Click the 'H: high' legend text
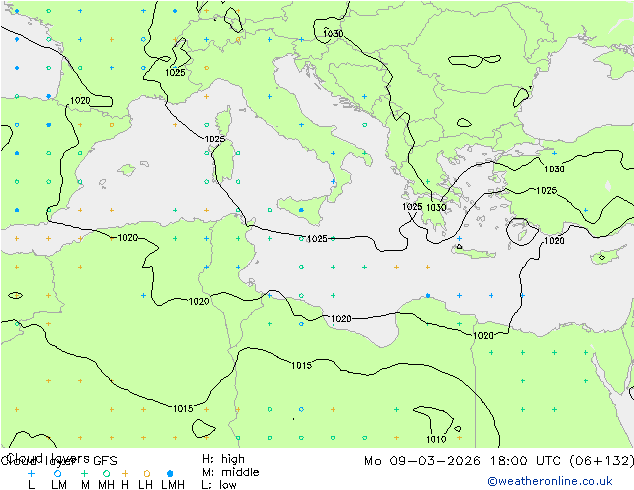 pos(223,459)
